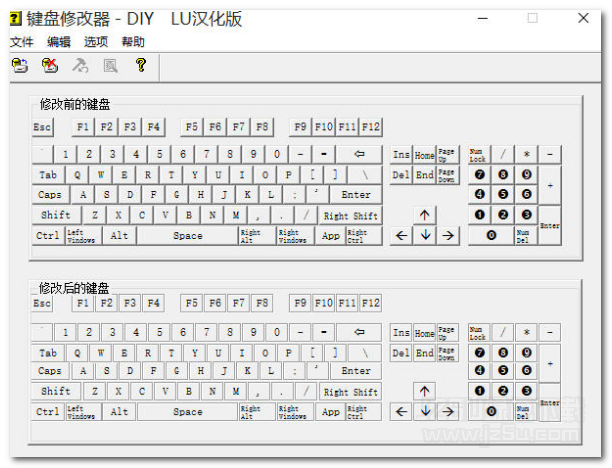The width and height of the screenshot is (612, 468).
Task: Click Tab key in 修改后的键盘
Action: [48, 353]
